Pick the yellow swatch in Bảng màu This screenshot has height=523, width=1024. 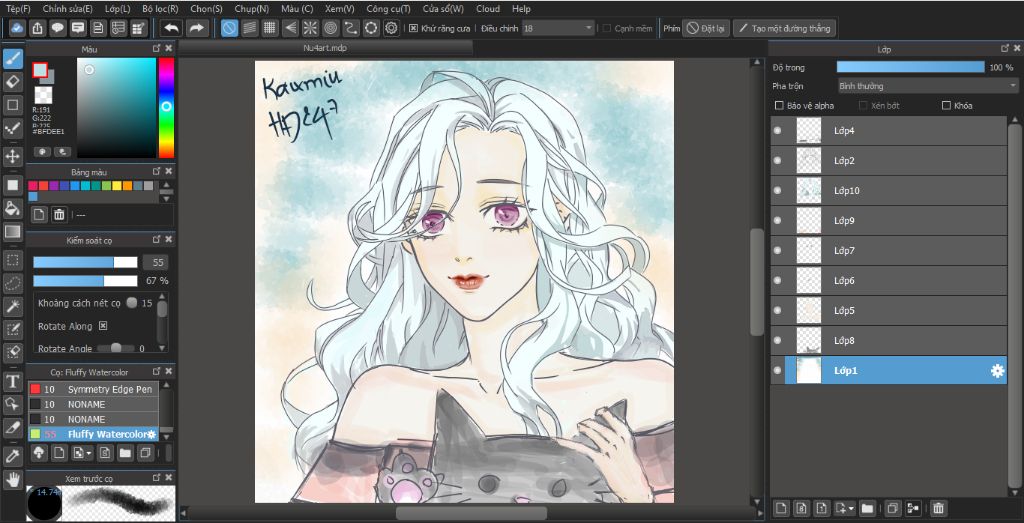click(x=116, y=186)
